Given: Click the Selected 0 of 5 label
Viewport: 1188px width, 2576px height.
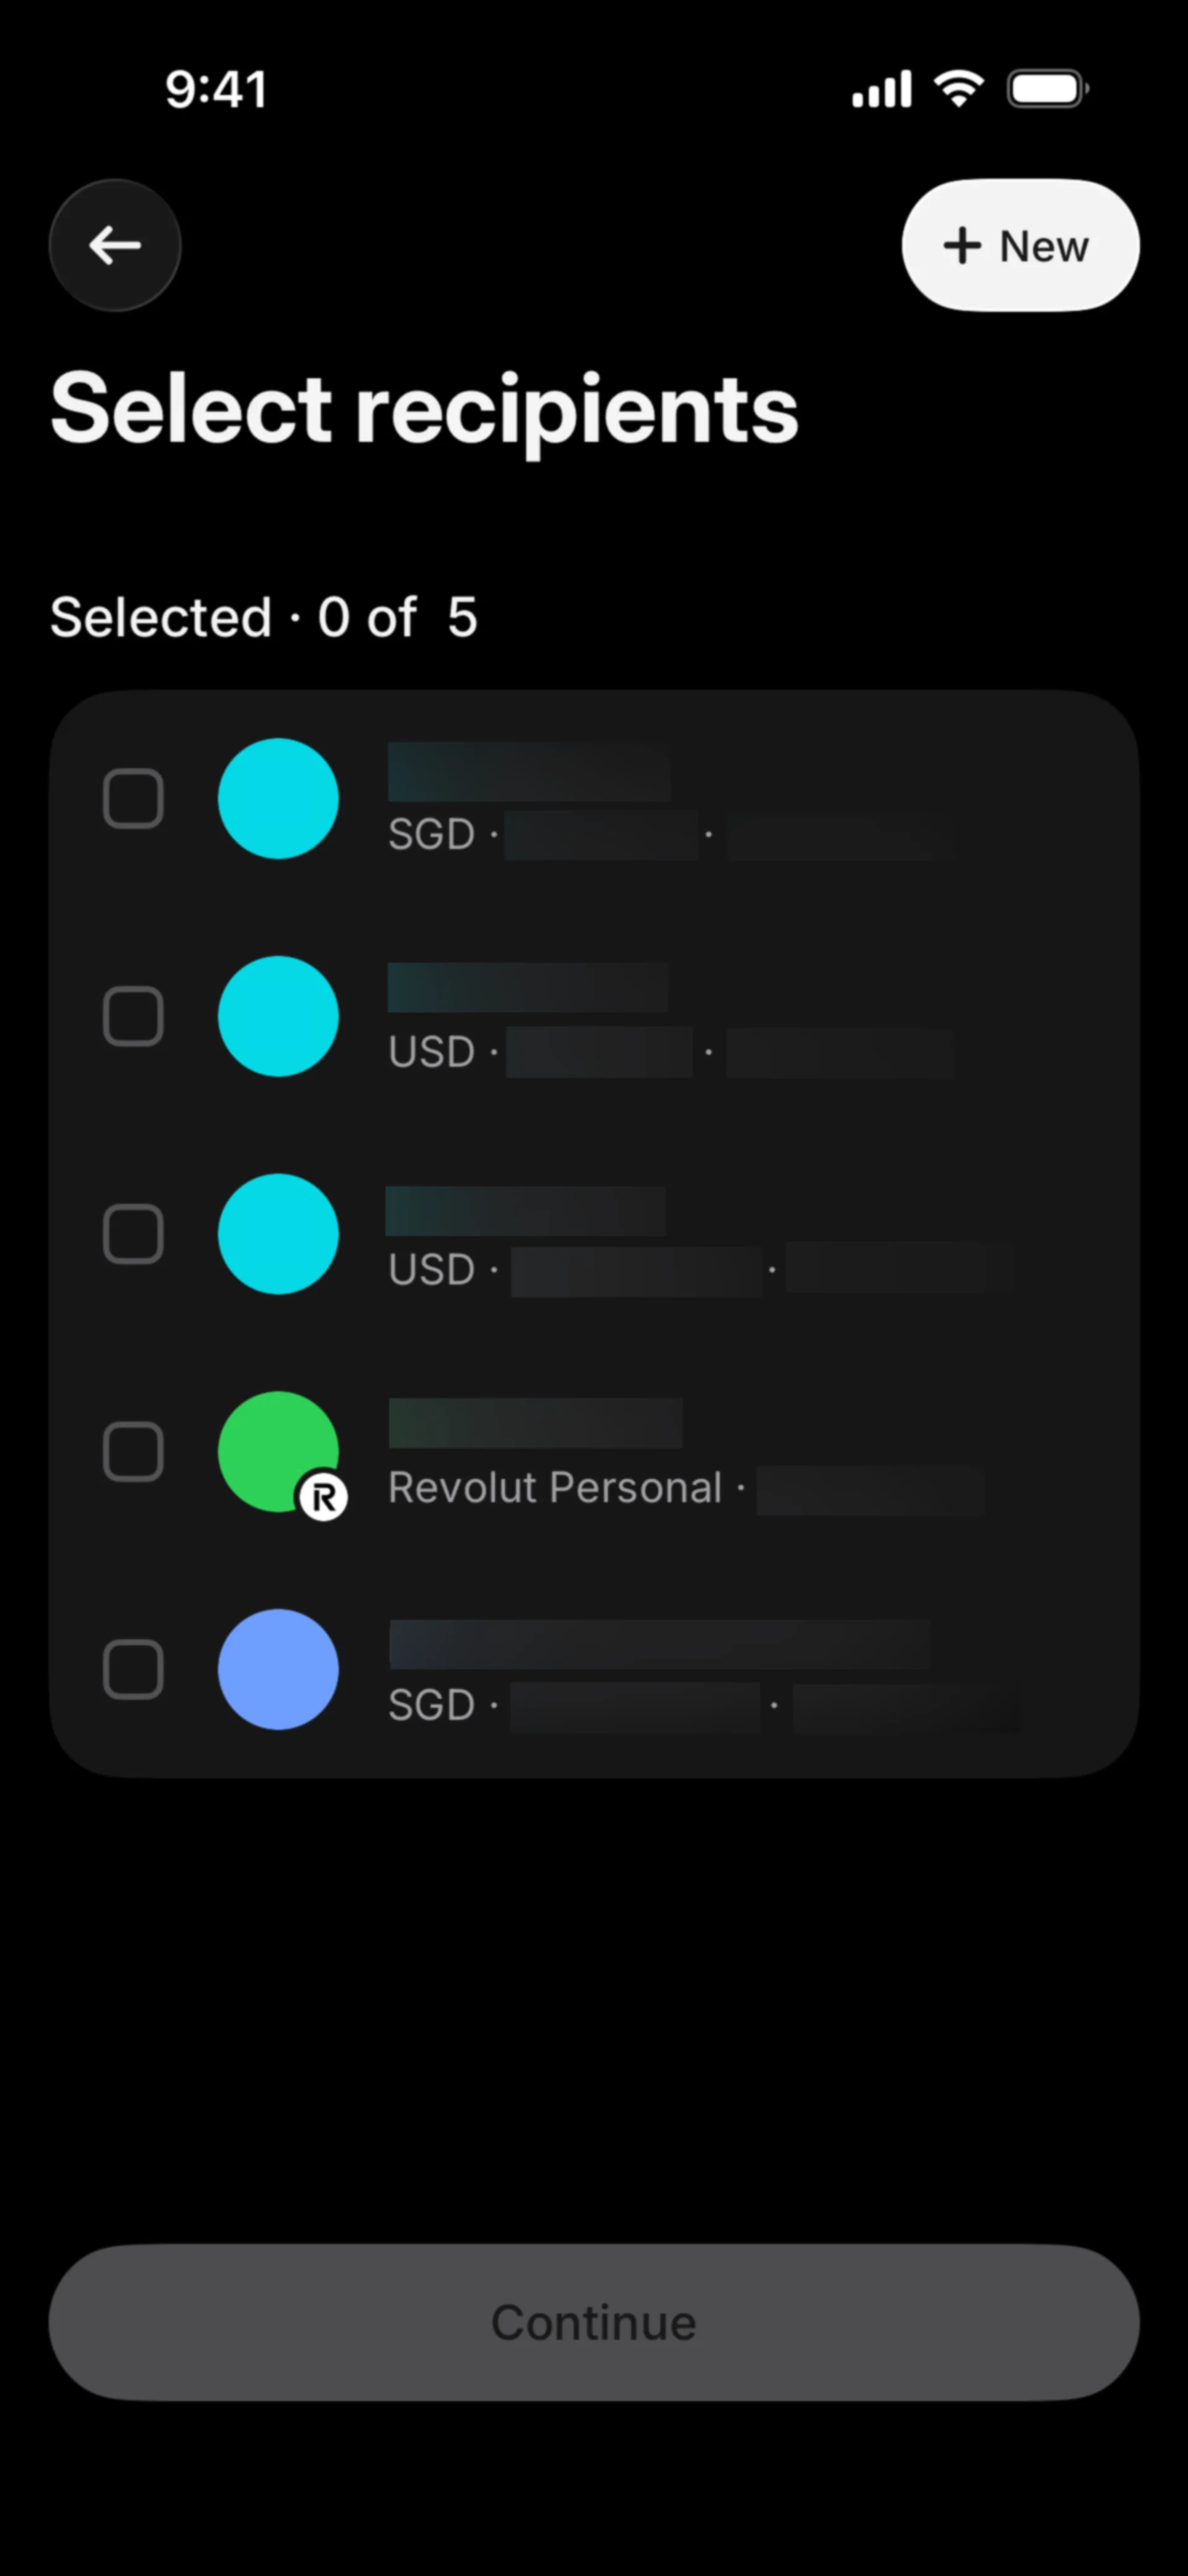Looking at the screenshot, I should [264, 617].
